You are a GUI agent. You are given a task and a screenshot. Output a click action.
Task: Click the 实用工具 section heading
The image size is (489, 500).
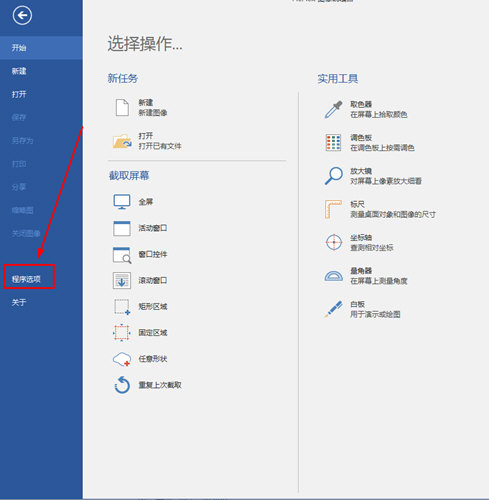pos(338,79)
